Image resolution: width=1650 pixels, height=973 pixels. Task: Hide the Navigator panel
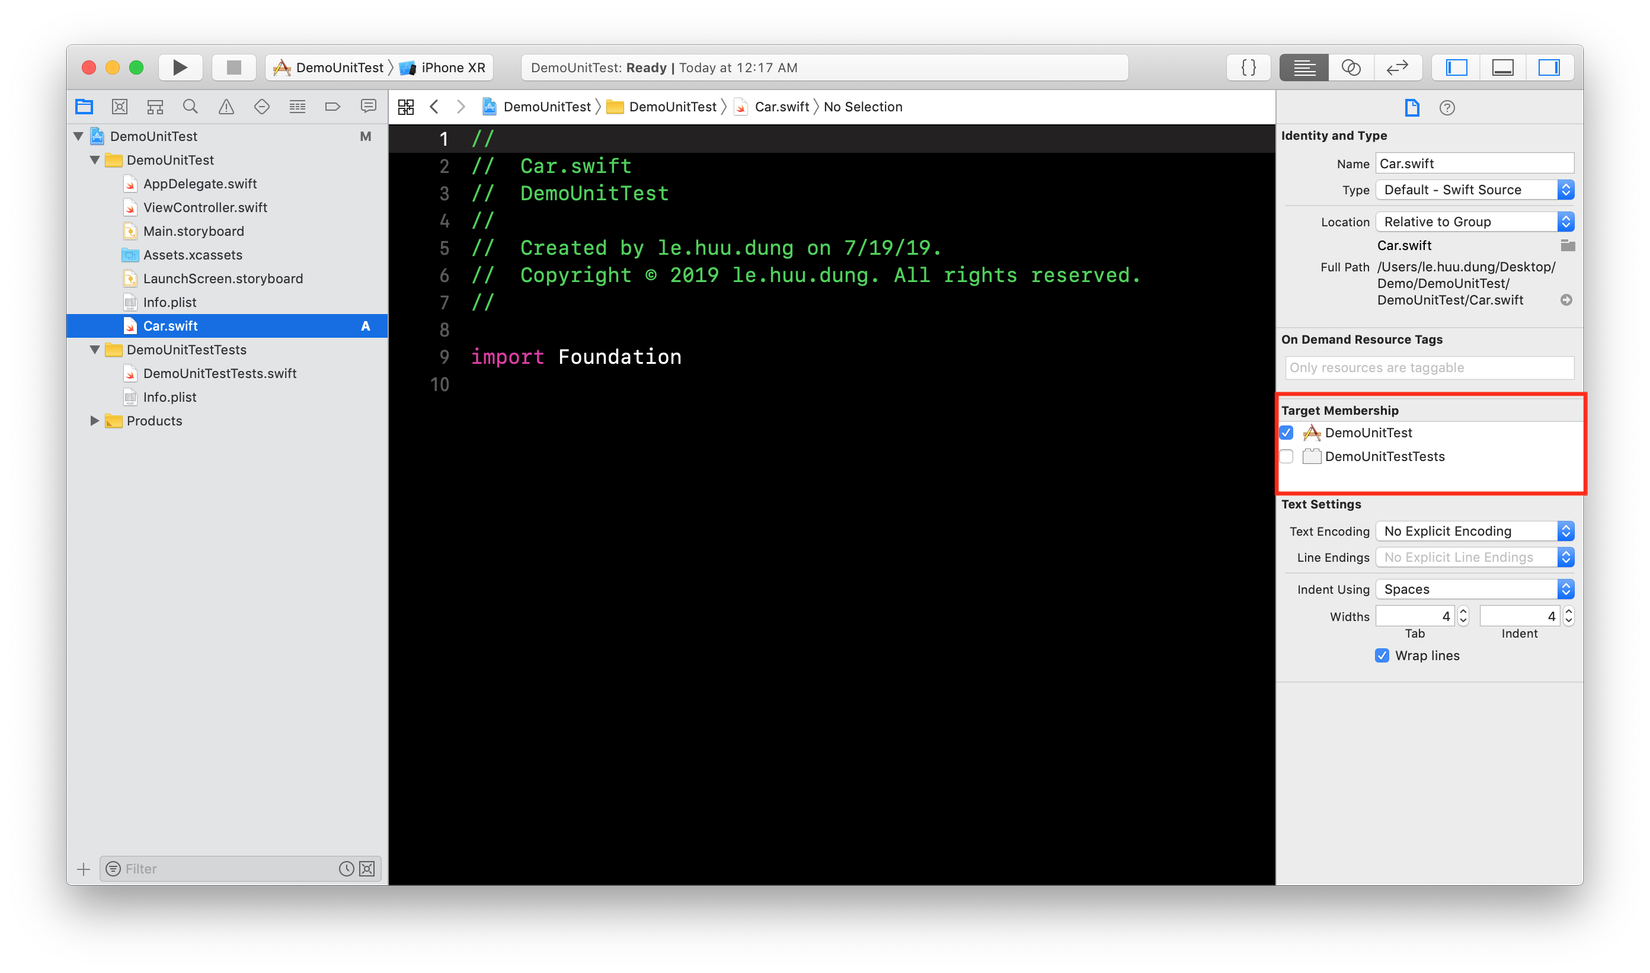tap(1456, 67)
